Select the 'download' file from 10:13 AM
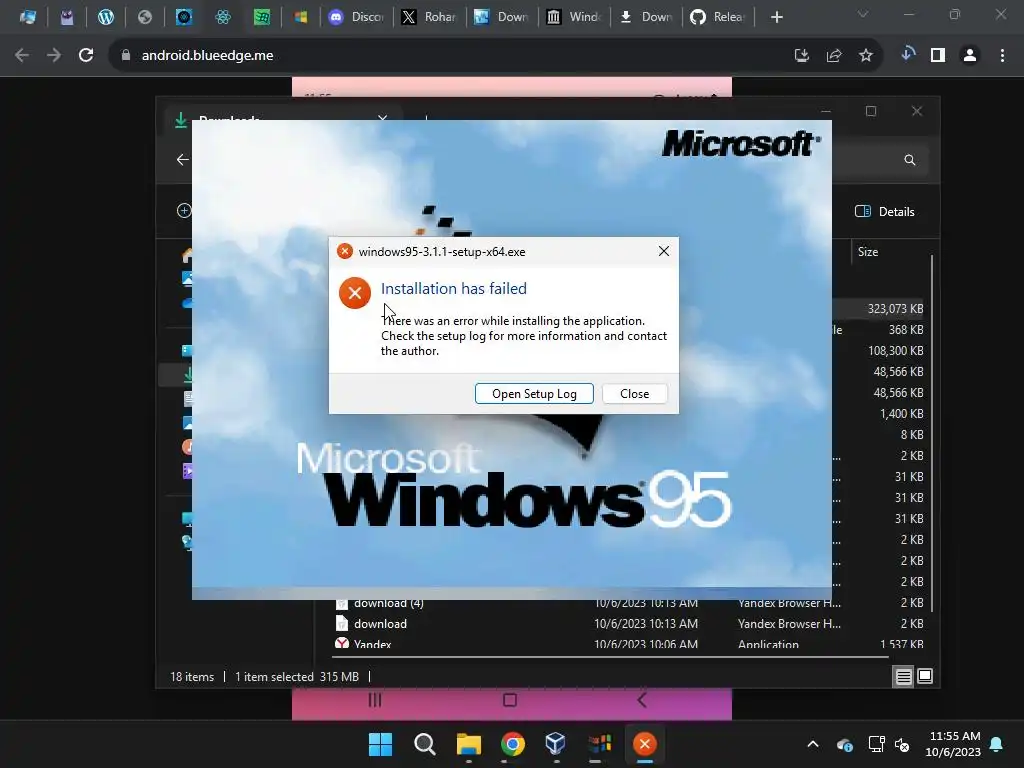The height and width of the screenshot is (768, 1024). coord(628,624)
